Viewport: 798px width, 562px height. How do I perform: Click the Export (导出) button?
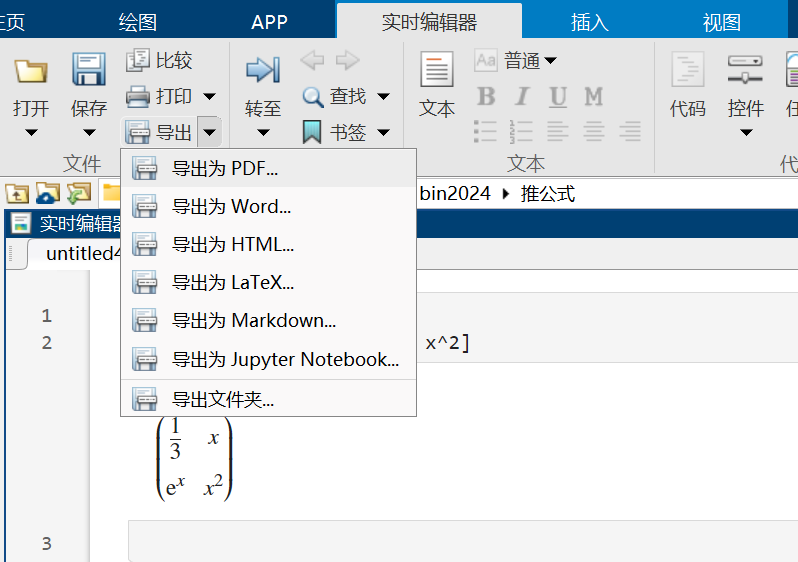(159, 132)
